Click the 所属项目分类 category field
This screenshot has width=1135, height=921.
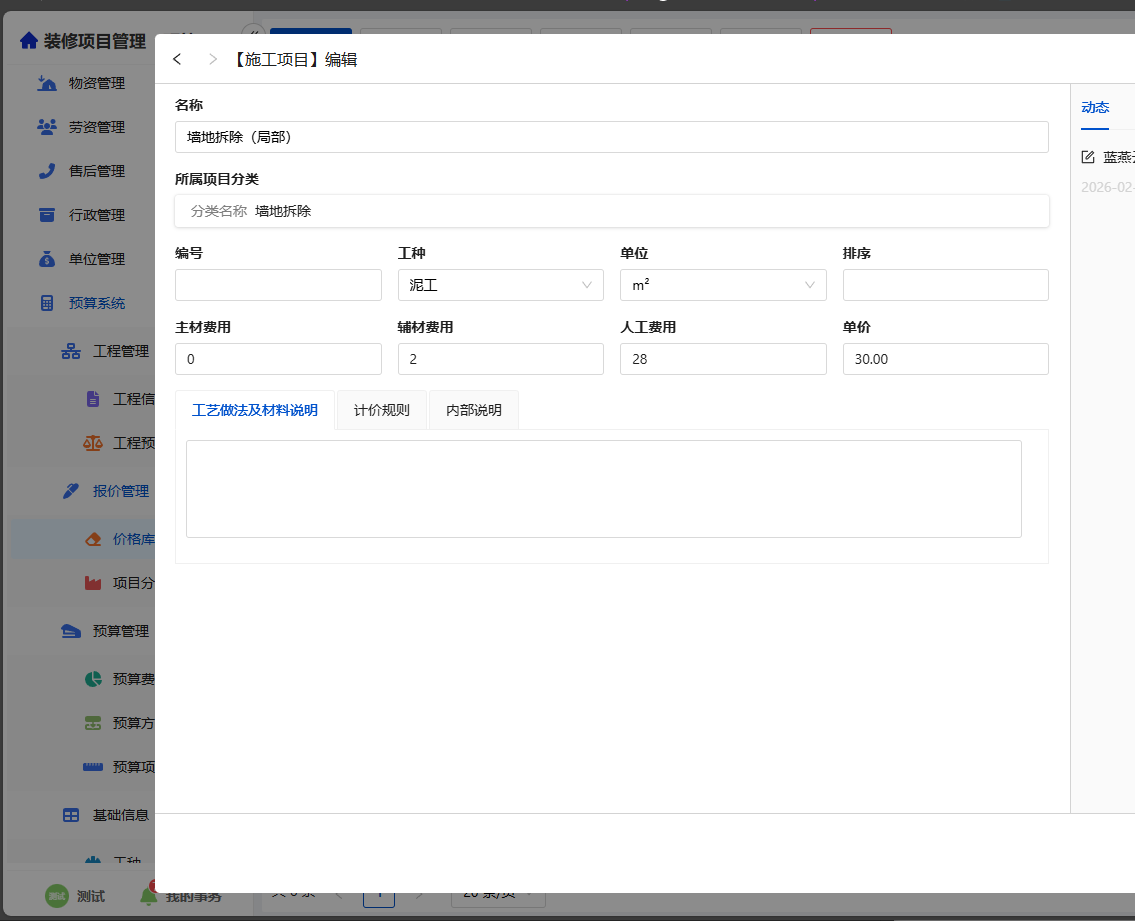pos(611,211)
